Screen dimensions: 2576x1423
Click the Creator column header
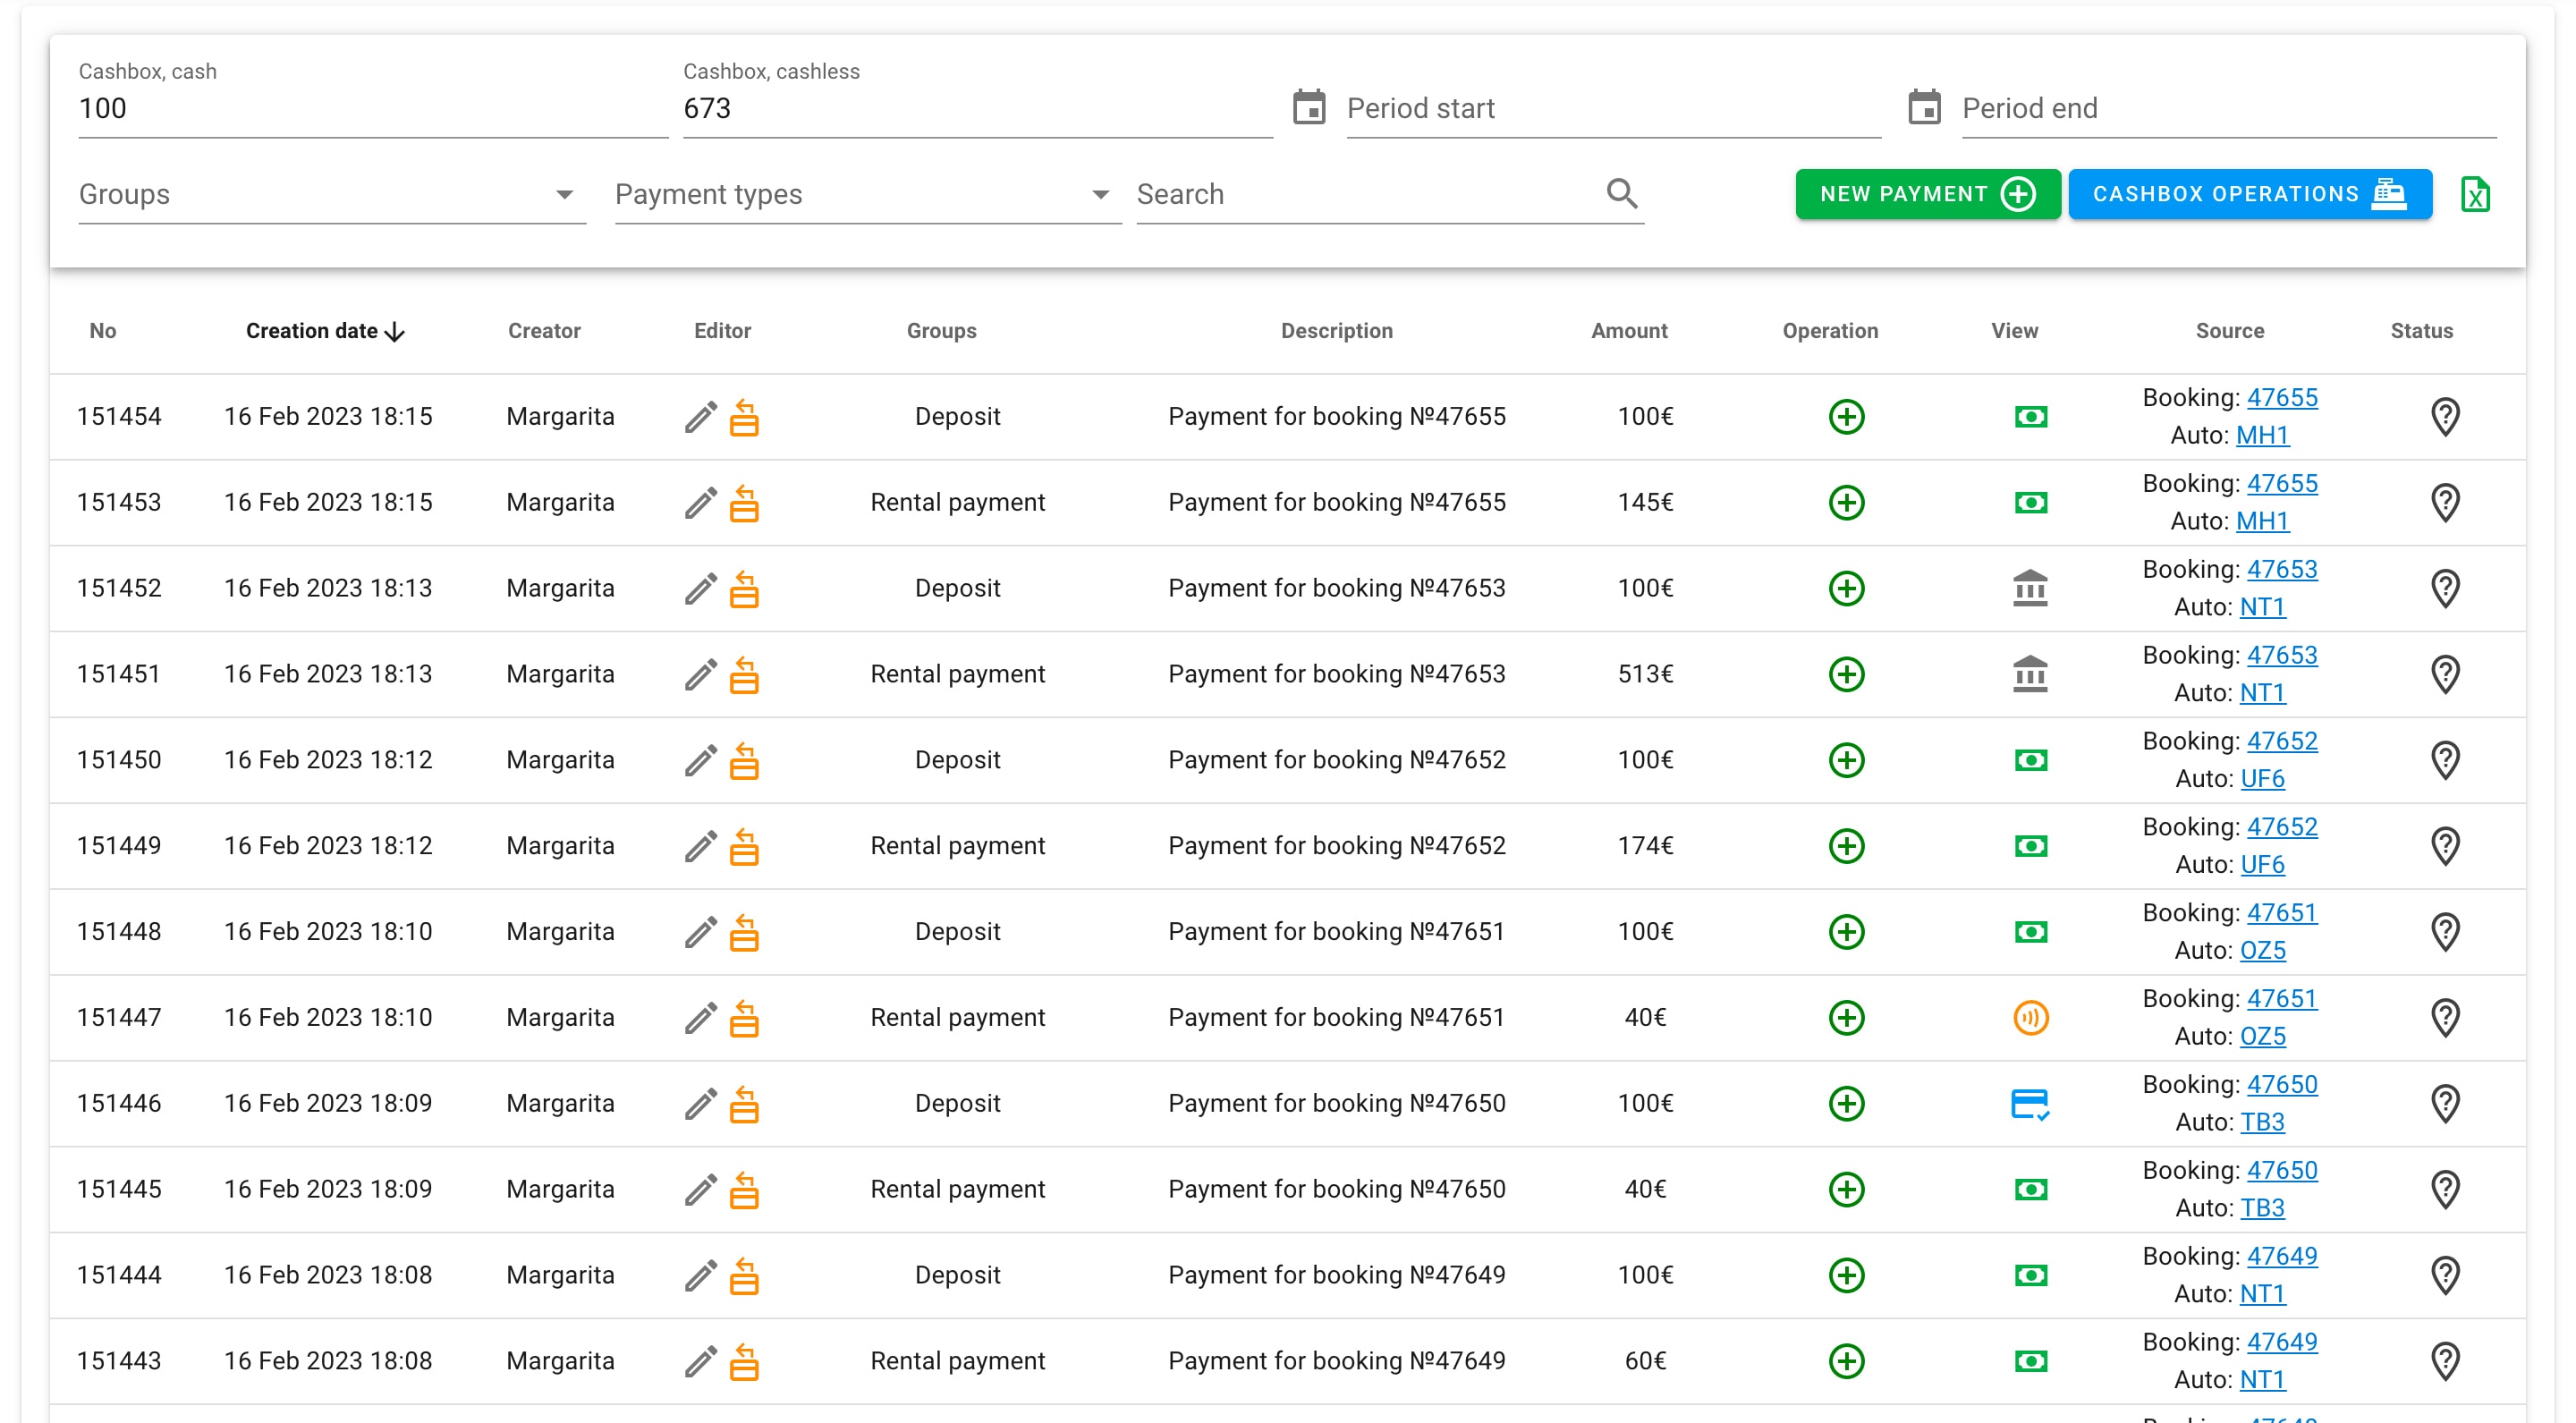pyautogui.click(x=544, y=331)
